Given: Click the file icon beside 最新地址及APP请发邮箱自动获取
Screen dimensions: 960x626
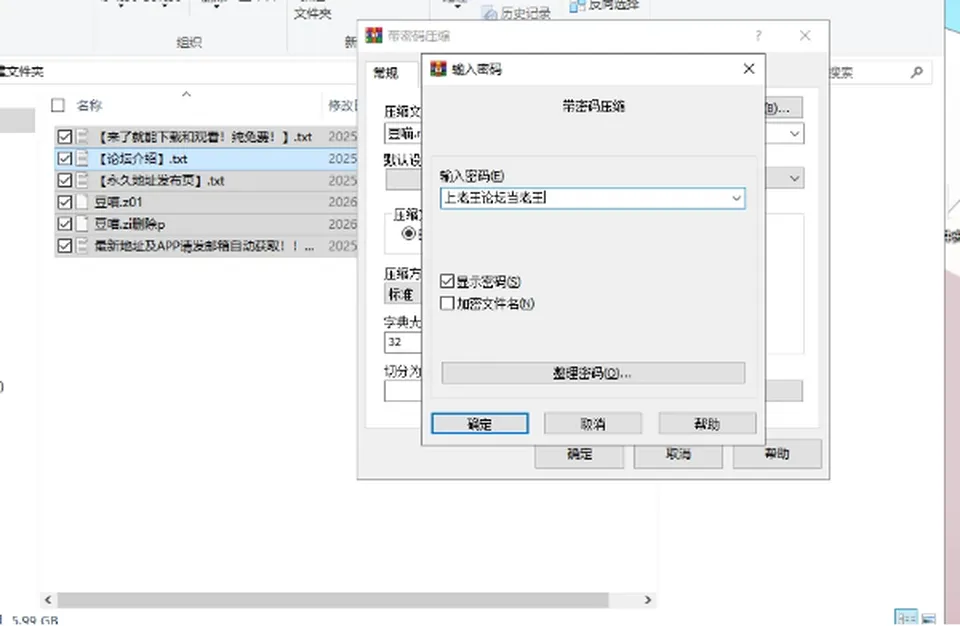Looking at the screenshot, I should [x=82, y=246].
